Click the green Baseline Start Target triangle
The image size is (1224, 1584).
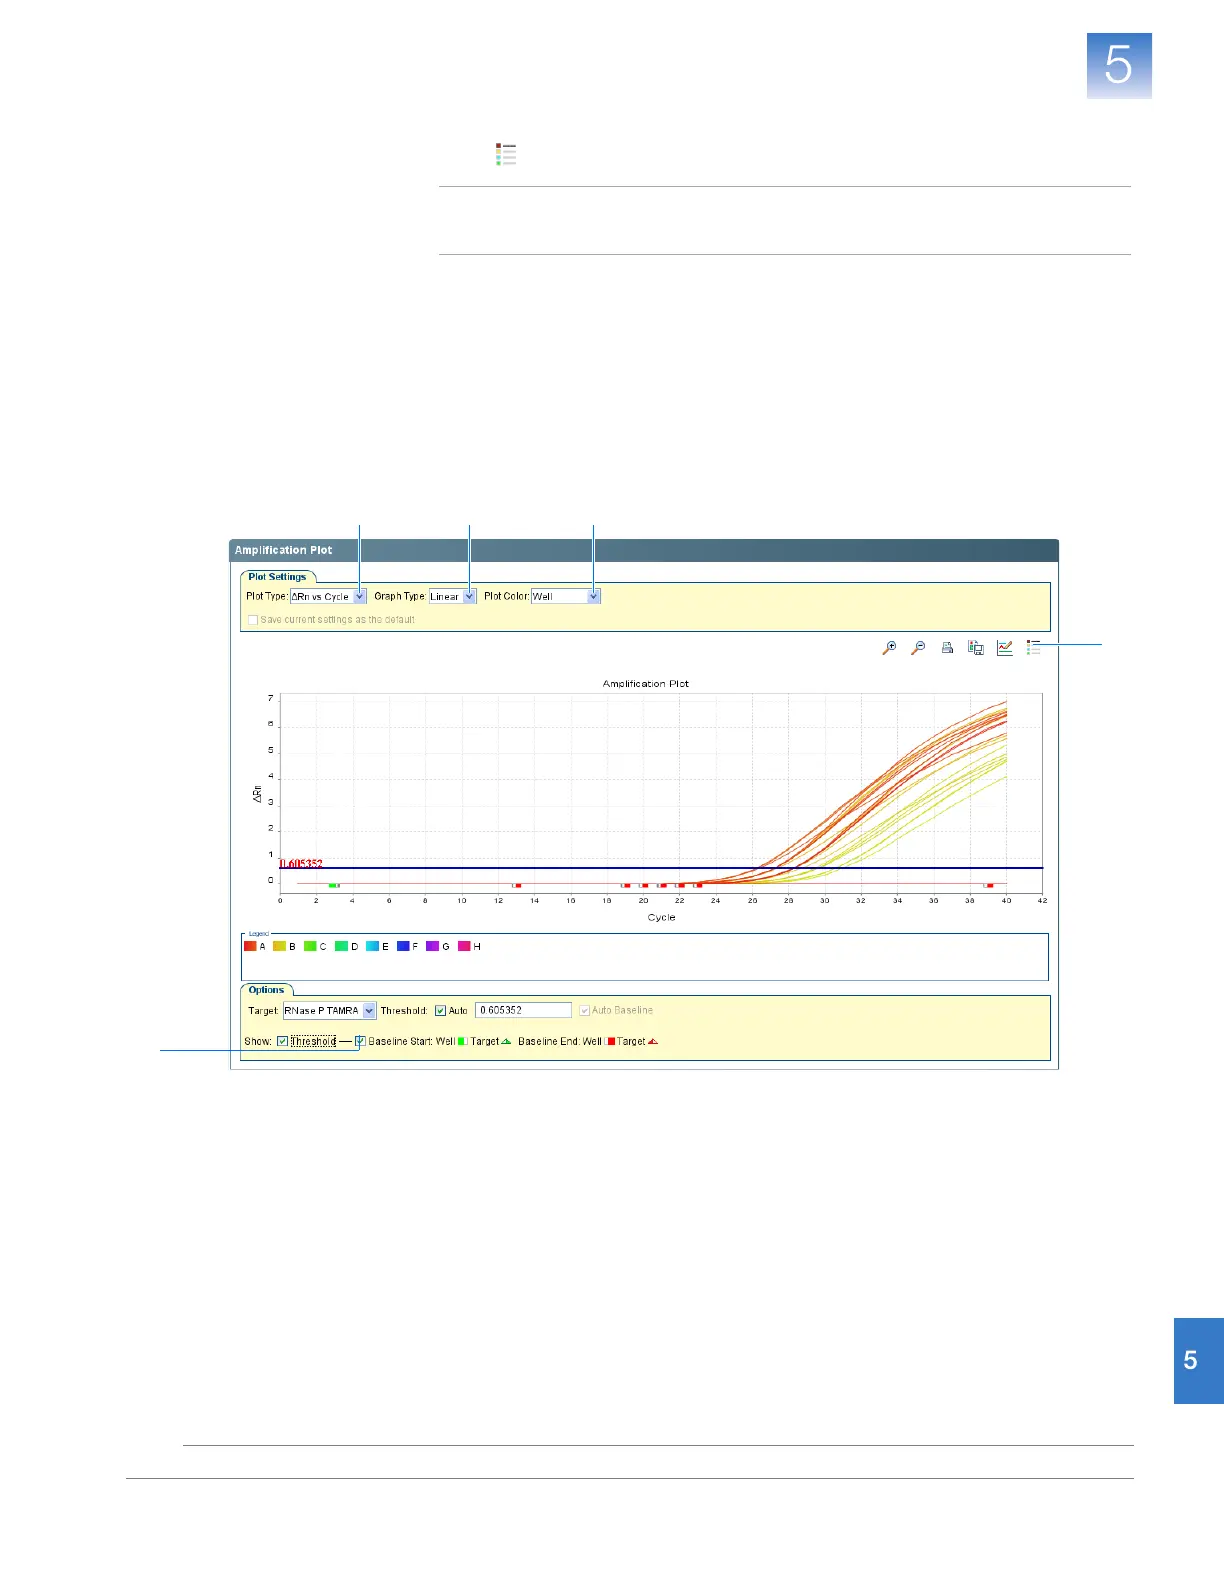coord(506,1041)
